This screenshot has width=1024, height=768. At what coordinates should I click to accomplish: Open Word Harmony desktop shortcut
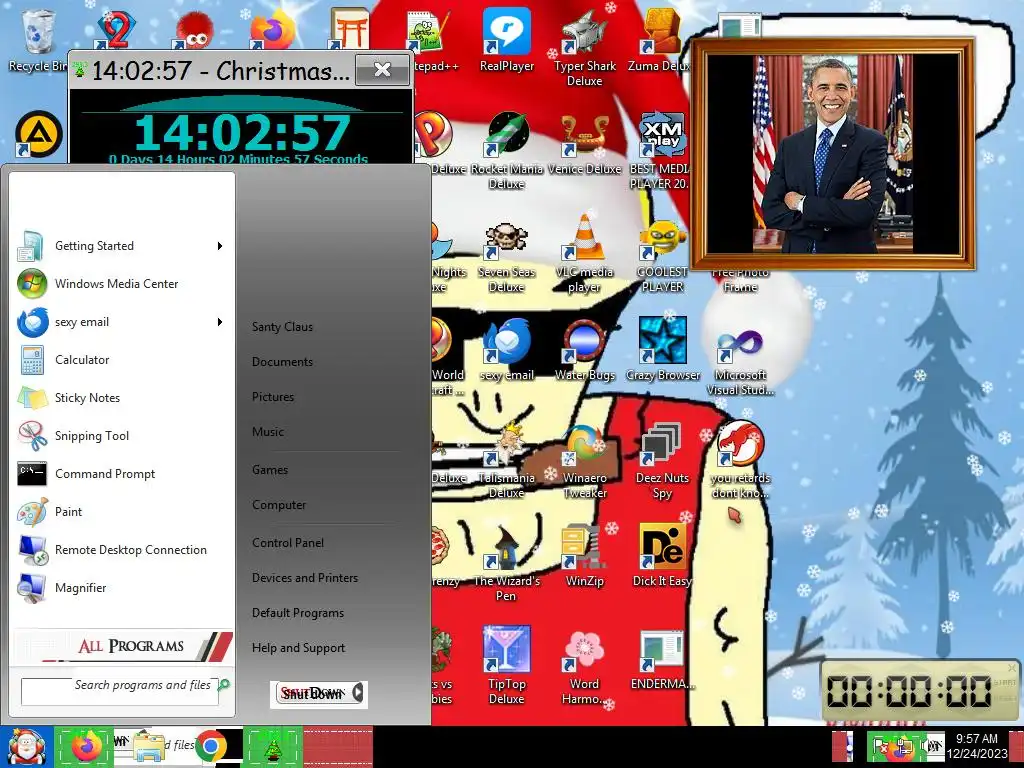pyautogui.click(x=584, y=666)
